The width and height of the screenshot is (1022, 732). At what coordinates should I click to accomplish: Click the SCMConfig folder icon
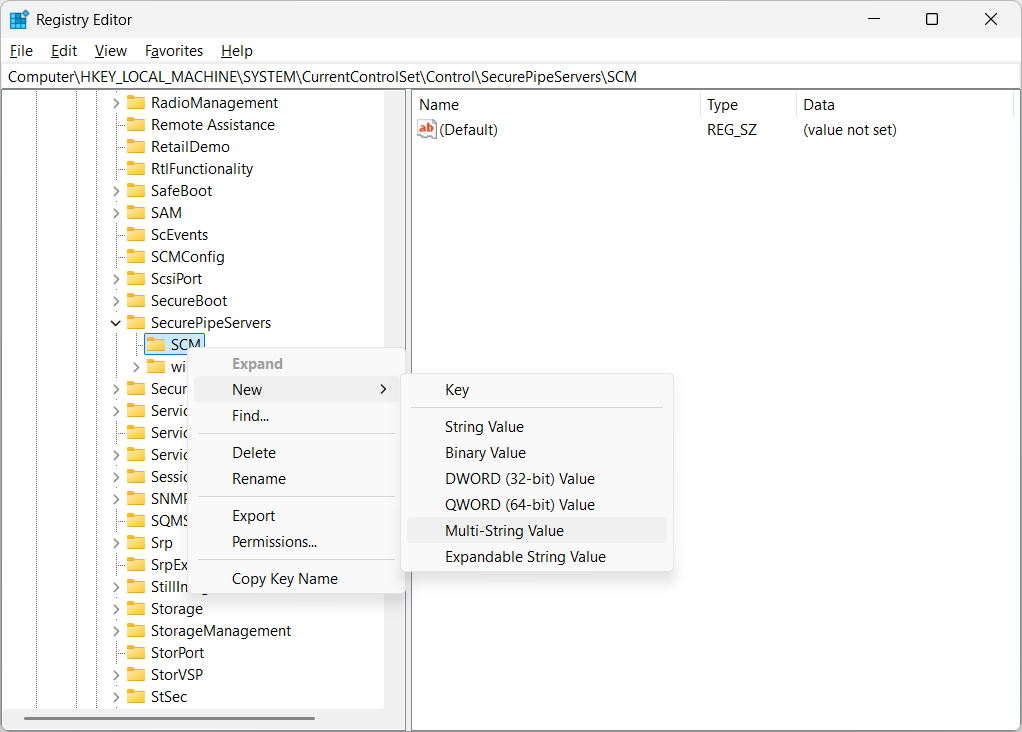coord(136,257)
